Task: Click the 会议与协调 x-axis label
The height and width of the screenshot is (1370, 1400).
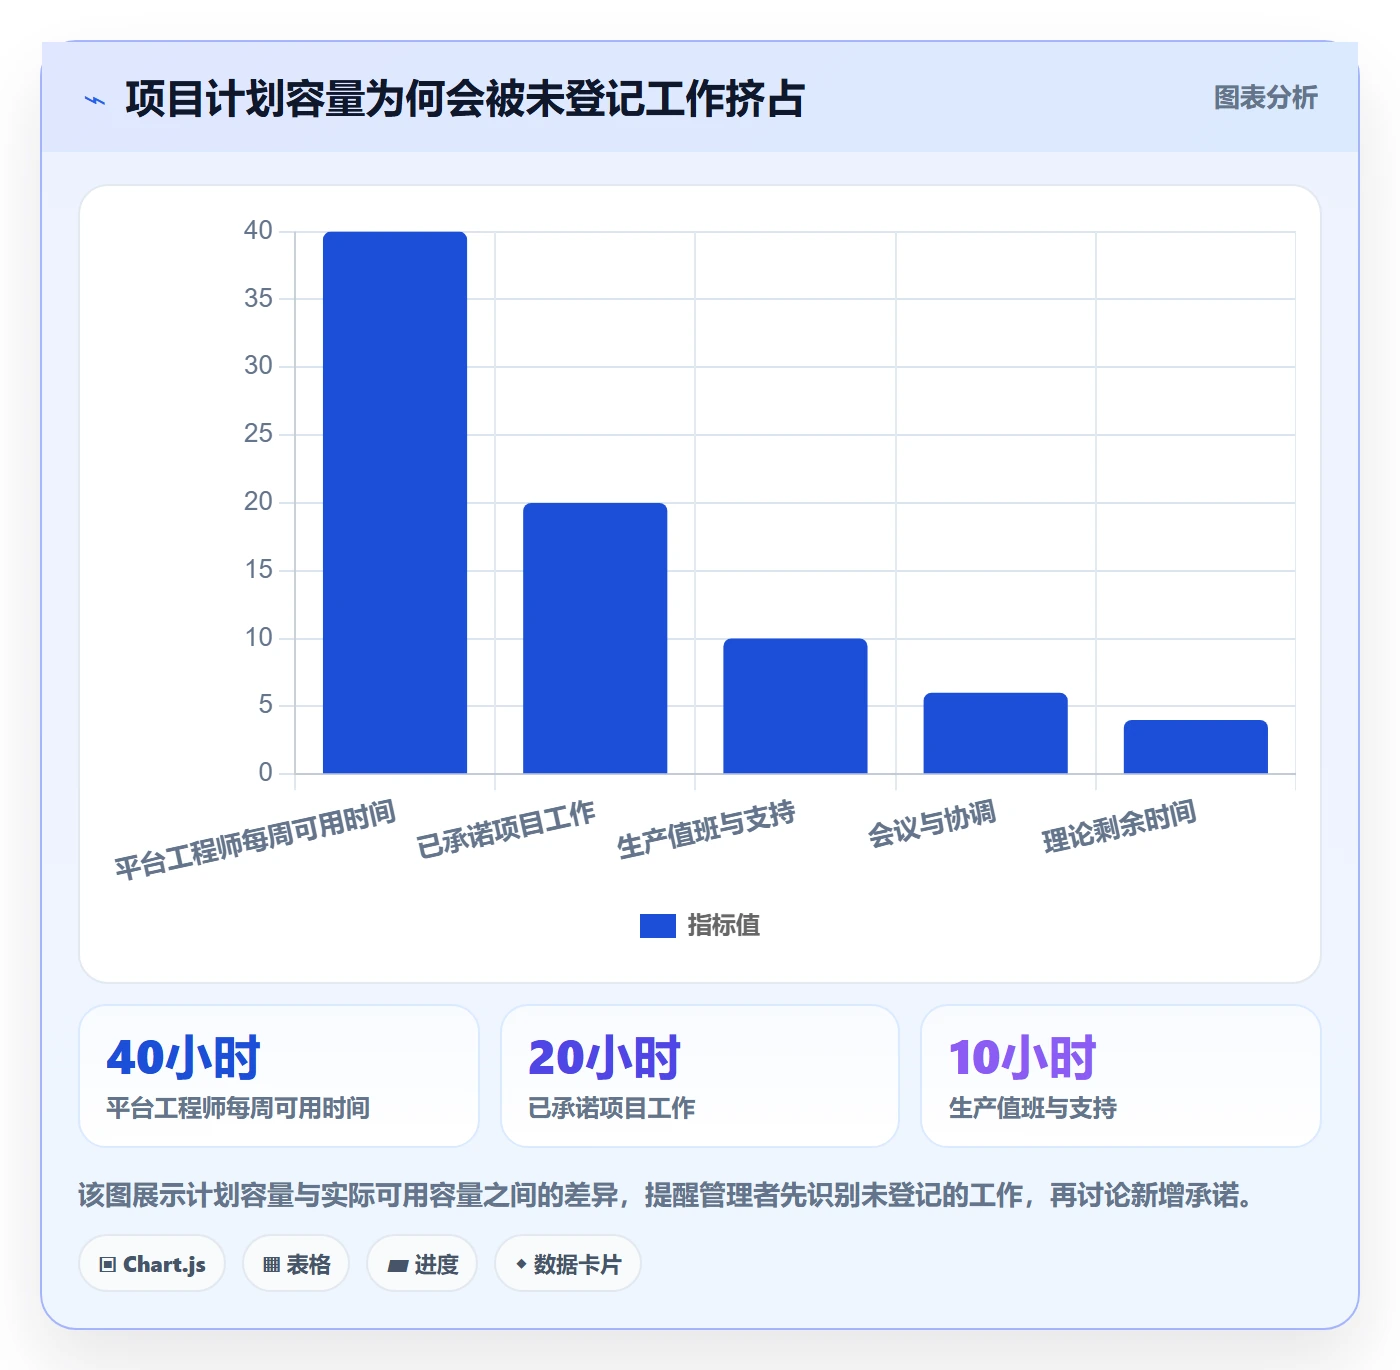Action: coord(932,824)
